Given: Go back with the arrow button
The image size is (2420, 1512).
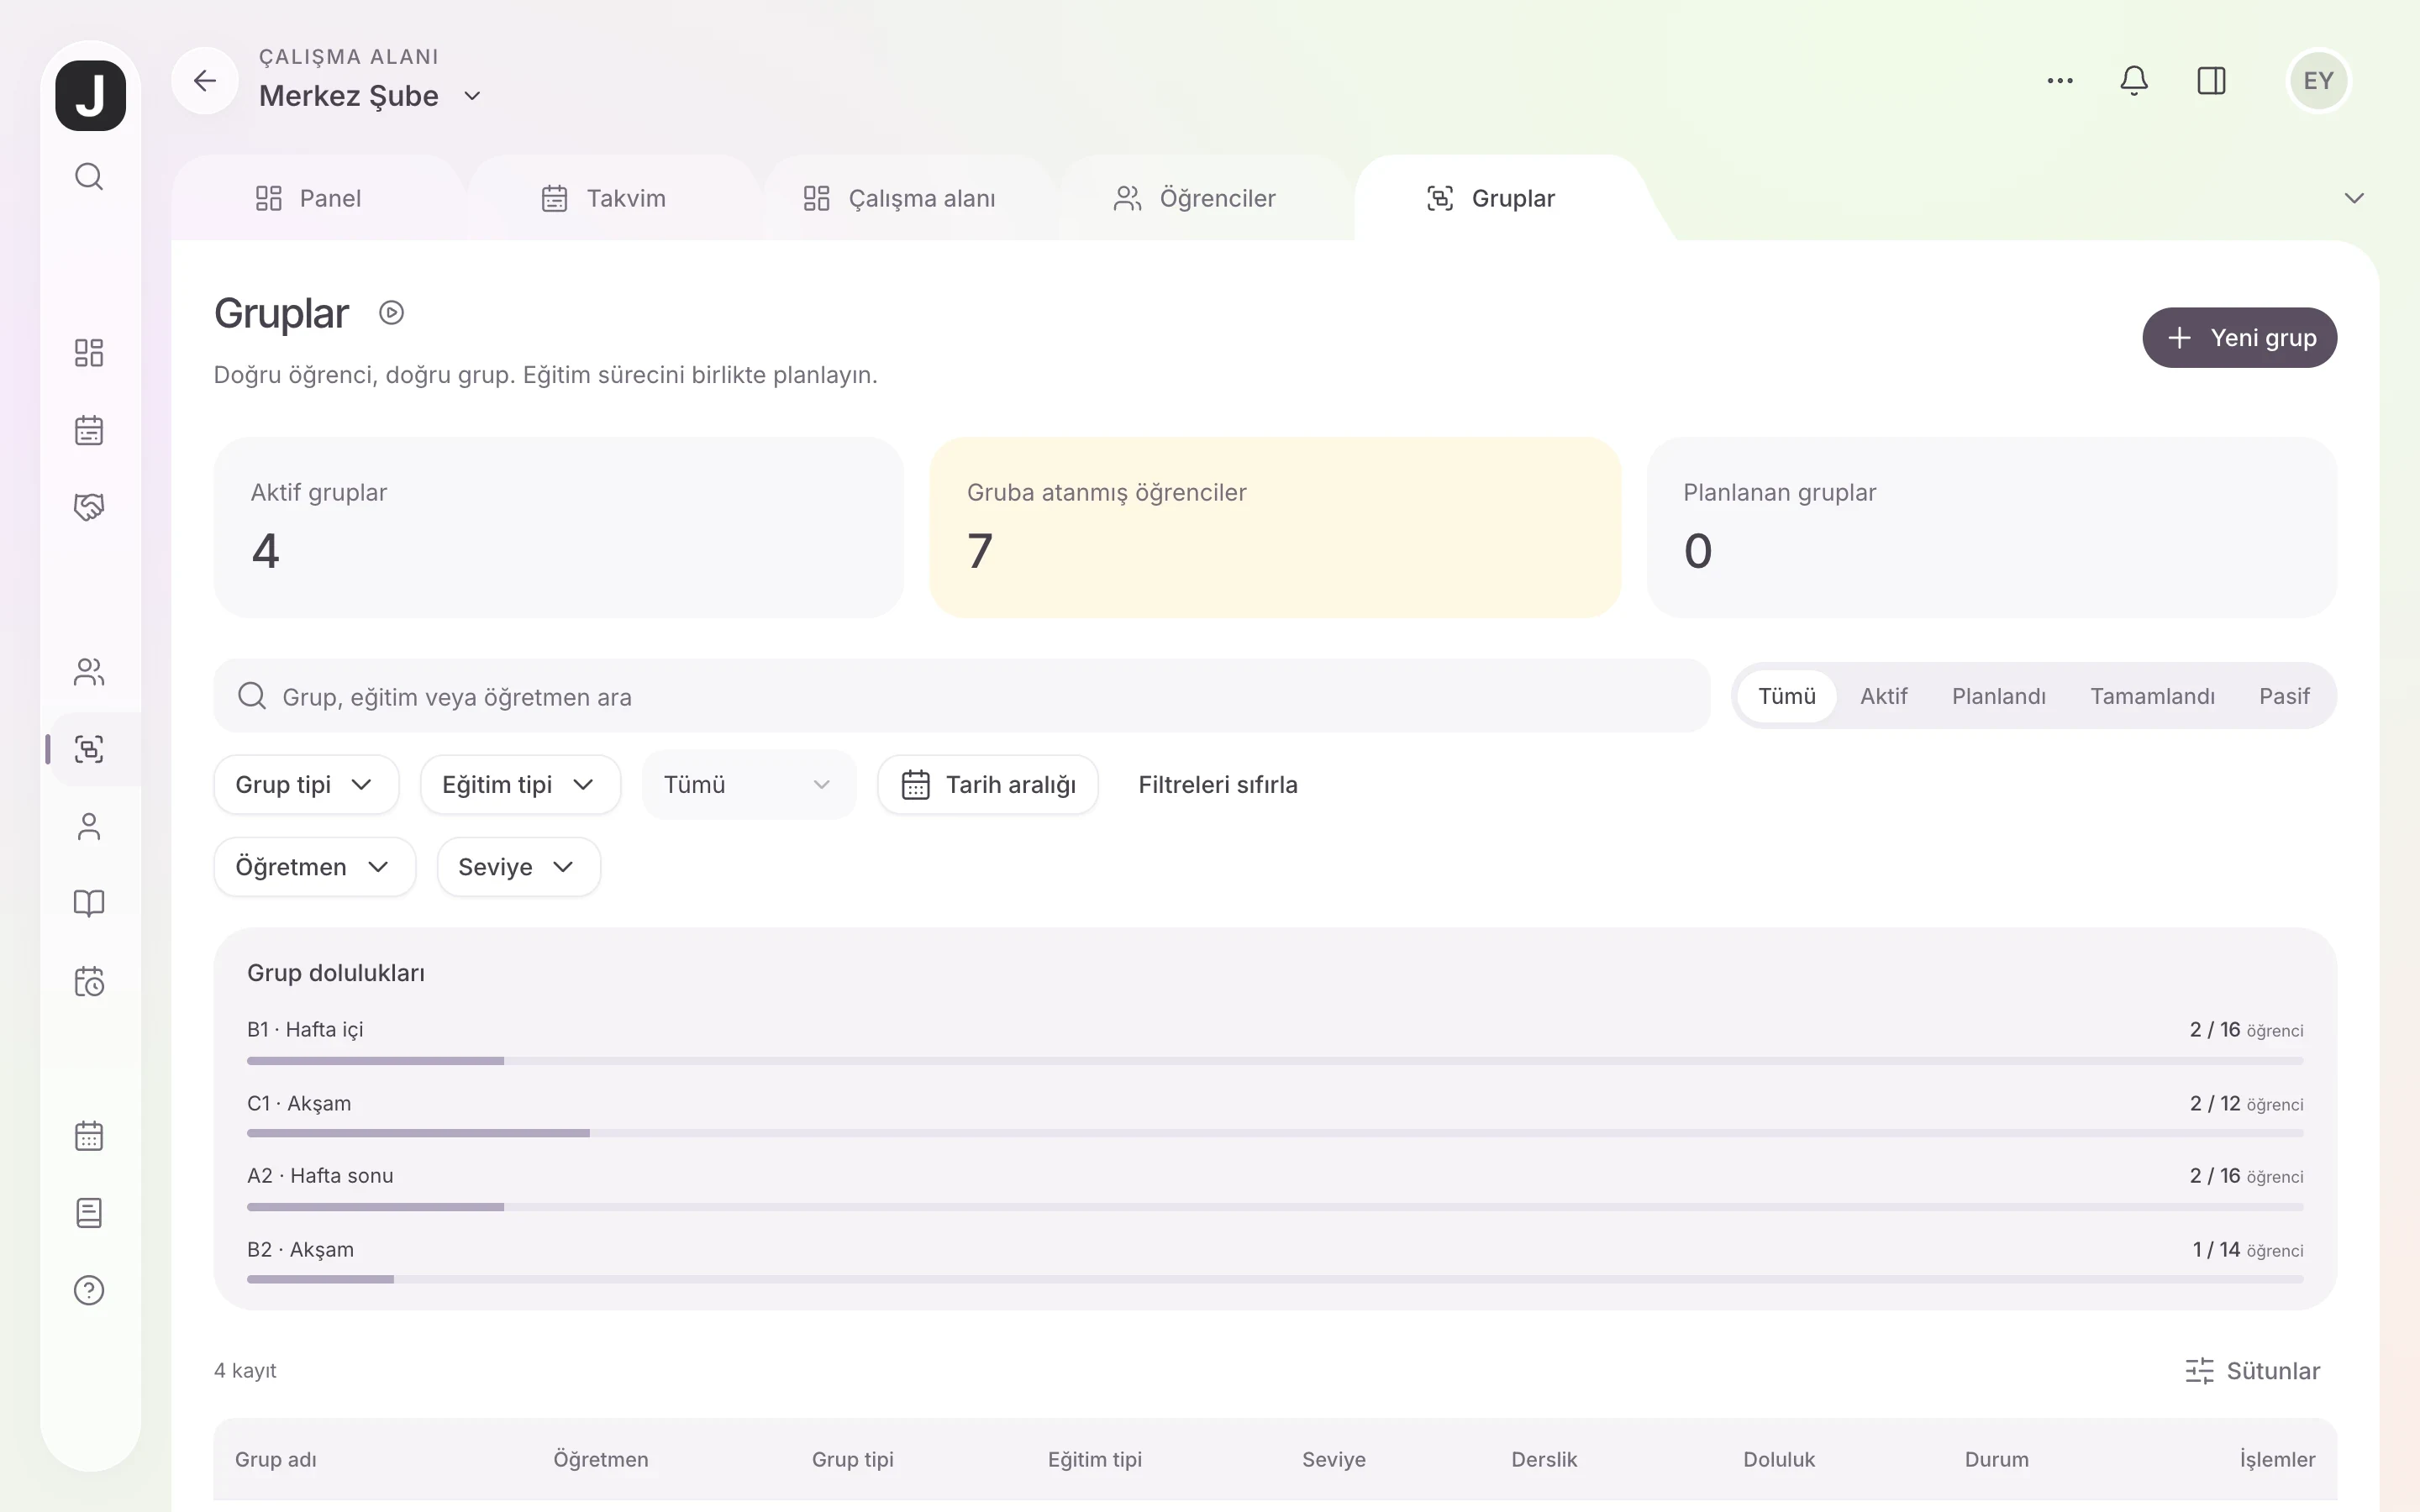Looking at the screenshot, I should point(205,80).
